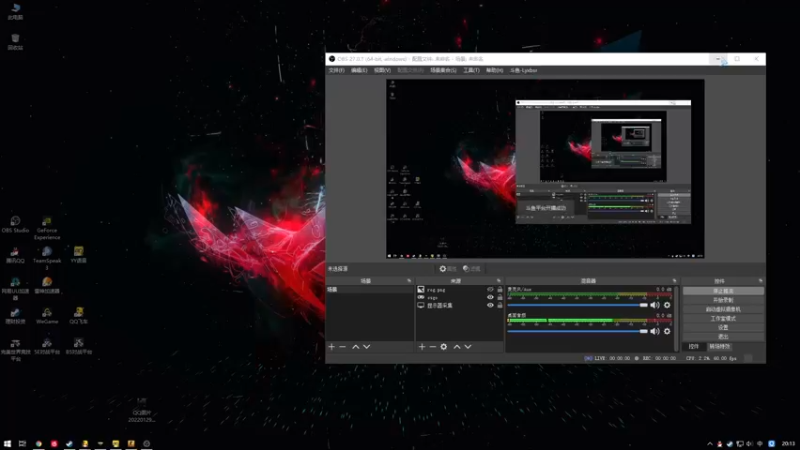Click the taskbar clock
The height and width of the screenshot is (450, 800).
point(789,444)
